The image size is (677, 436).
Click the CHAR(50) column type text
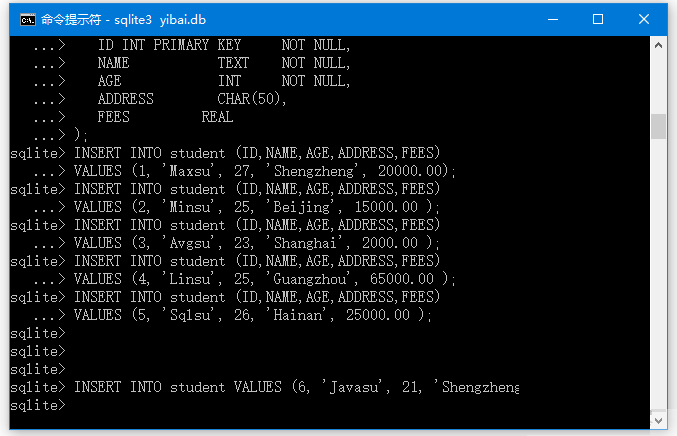click(249, 99)
